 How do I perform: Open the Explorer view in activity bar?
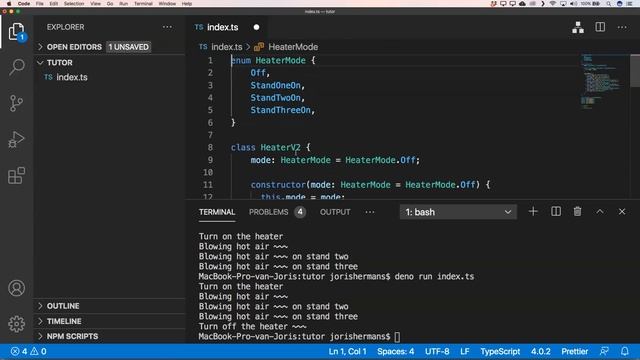tap(16, 32)
